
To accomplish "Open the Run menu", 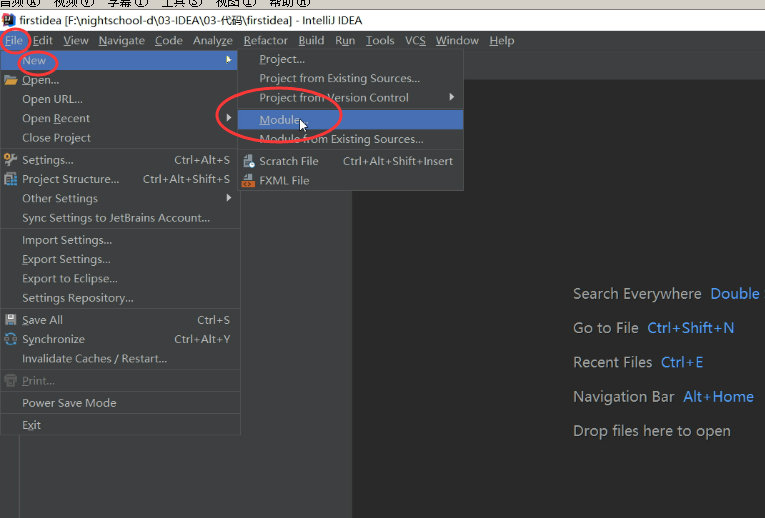I will point(345,40).
